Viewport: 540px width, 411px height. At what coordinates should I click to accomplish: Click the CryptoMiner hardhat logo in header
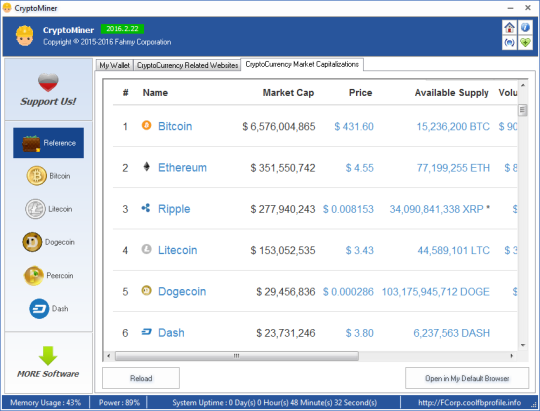point(25,36)
